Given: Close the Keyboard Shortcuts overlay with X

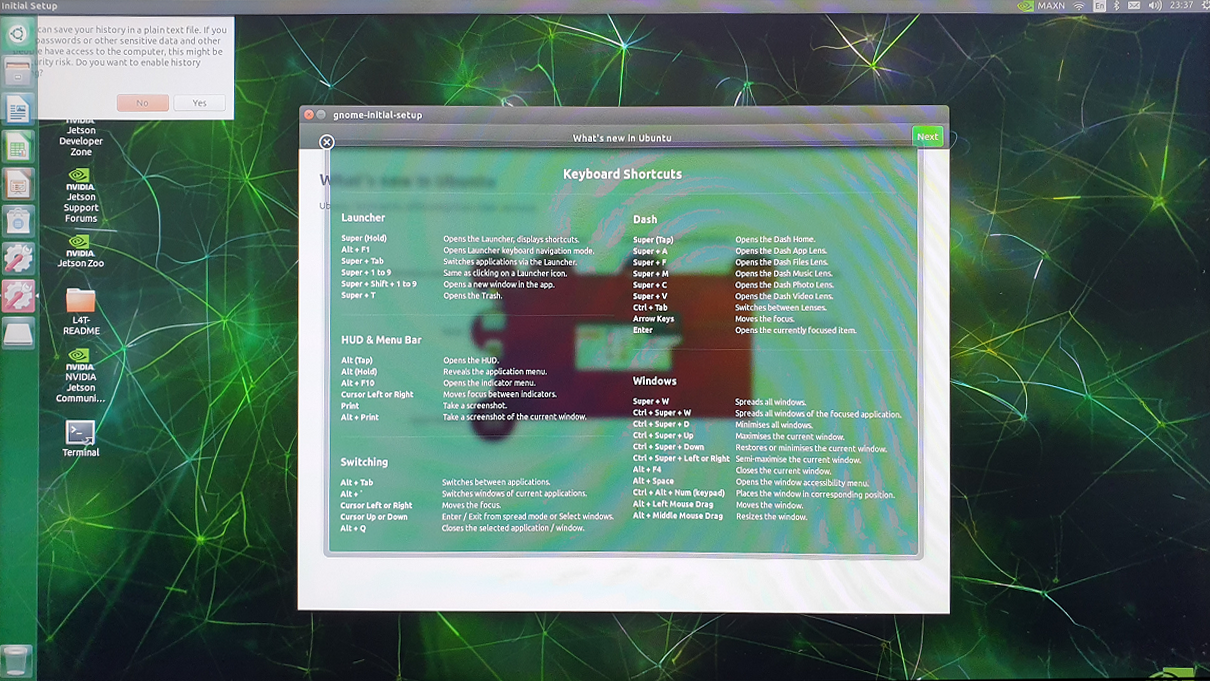Looking at the screenshot, I should coord(326,142).
